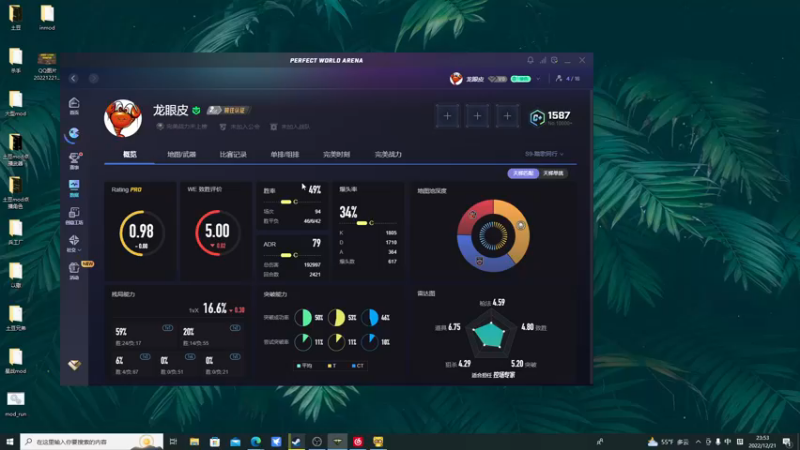Click the T legend entry below pie charts
This screenshot has height=450, width=800.
click(332, 366)
